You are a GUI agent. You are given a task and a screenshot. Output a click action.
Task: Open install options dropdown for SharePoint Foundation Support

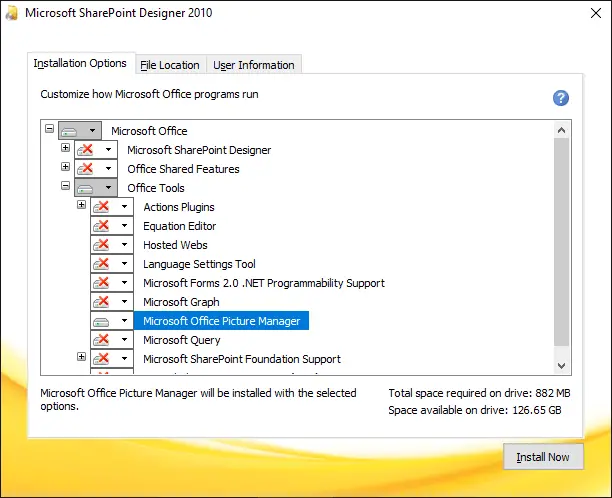[125, 359]
